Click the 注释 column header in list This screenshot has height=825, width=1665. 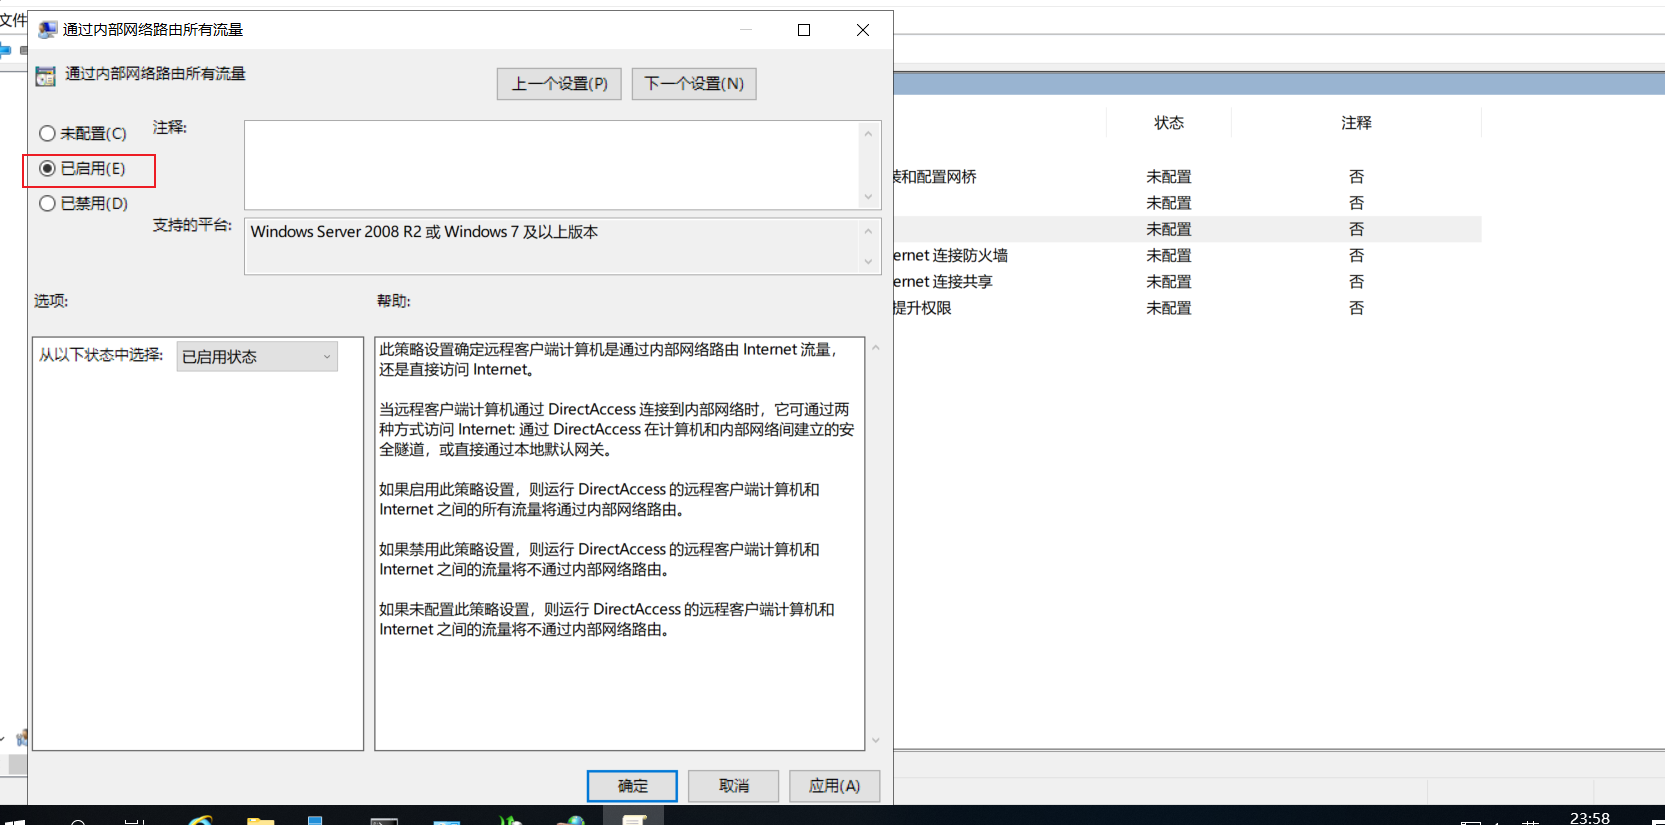1356,122
